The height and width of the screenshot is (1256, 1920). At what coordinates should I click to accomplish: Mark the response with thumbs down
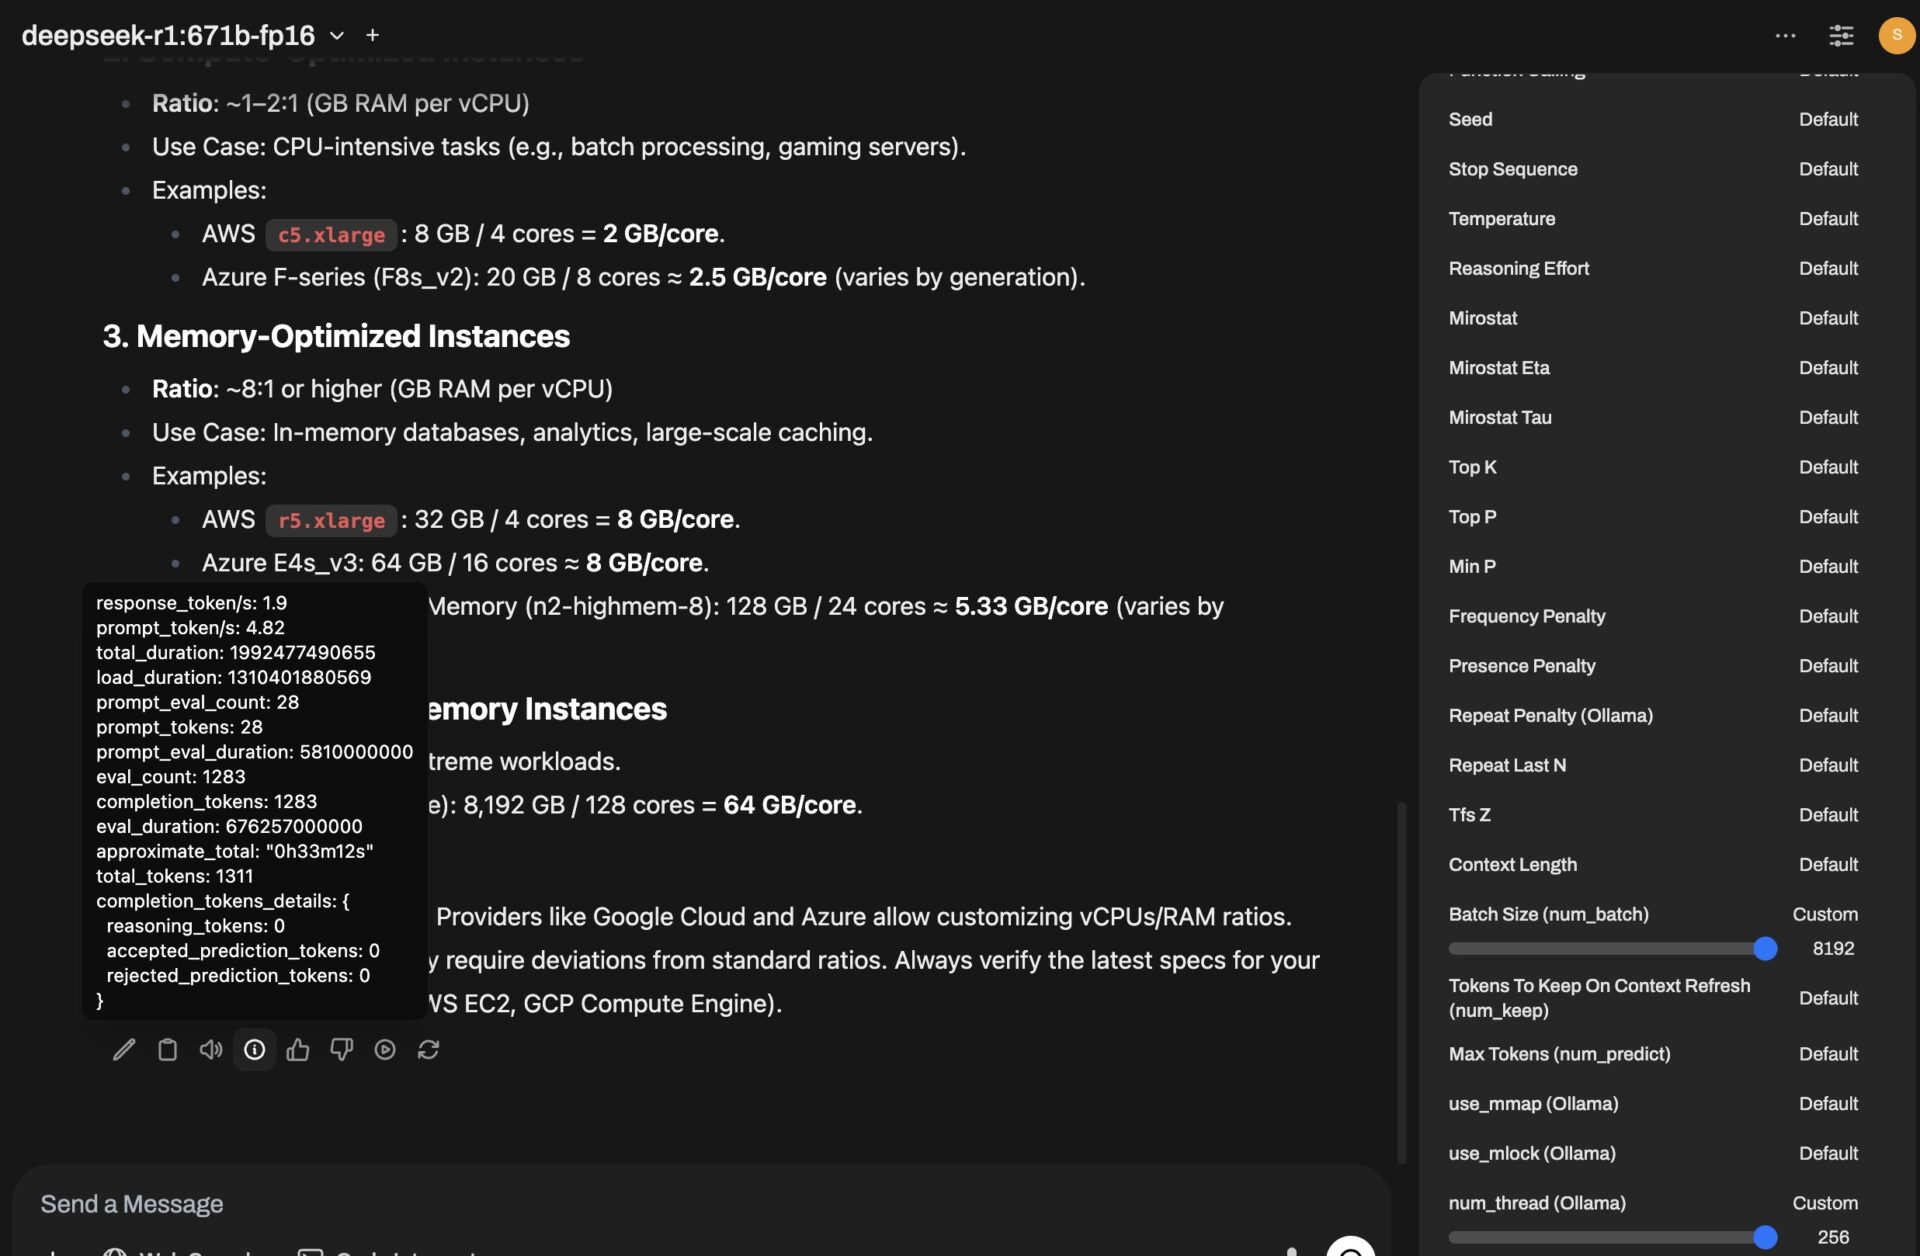click(x=342, y=1049)
